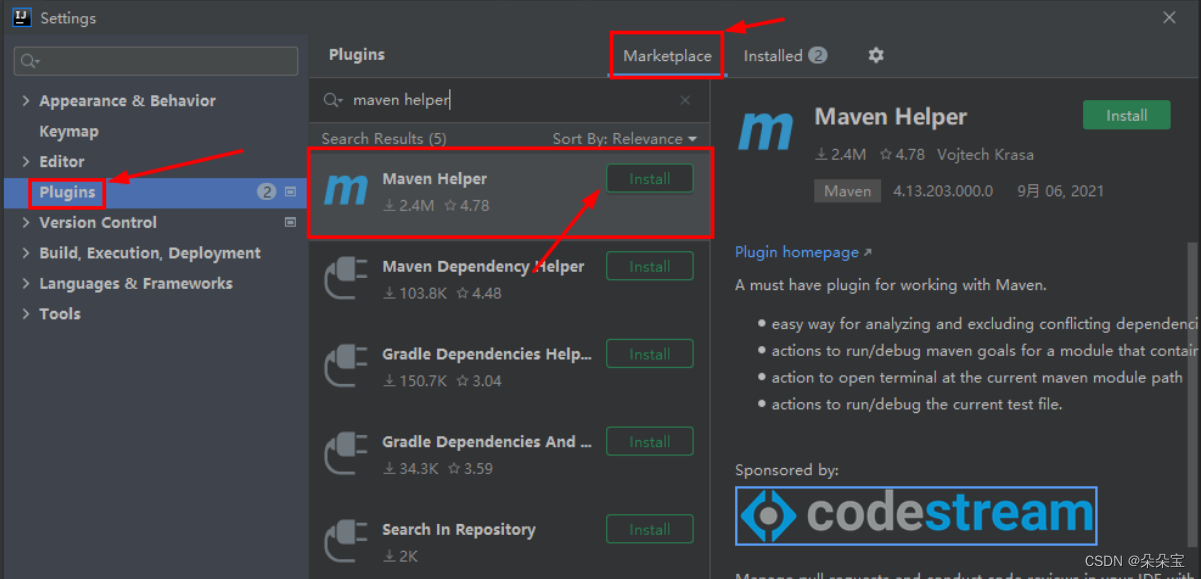1201x579 pixels.
Task: Click the IntelliJ icon in the title bar
Action: (22, 17)
